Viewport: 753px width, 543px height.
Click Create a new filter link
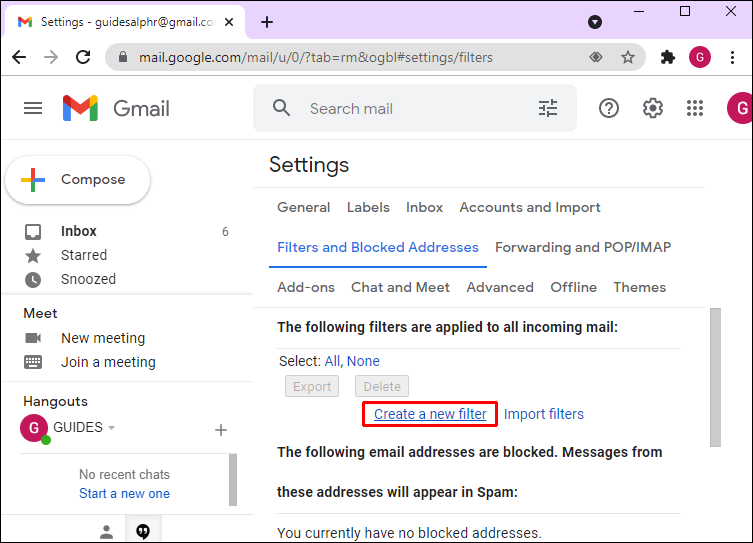pyautogui.click(x=430, y=414)
